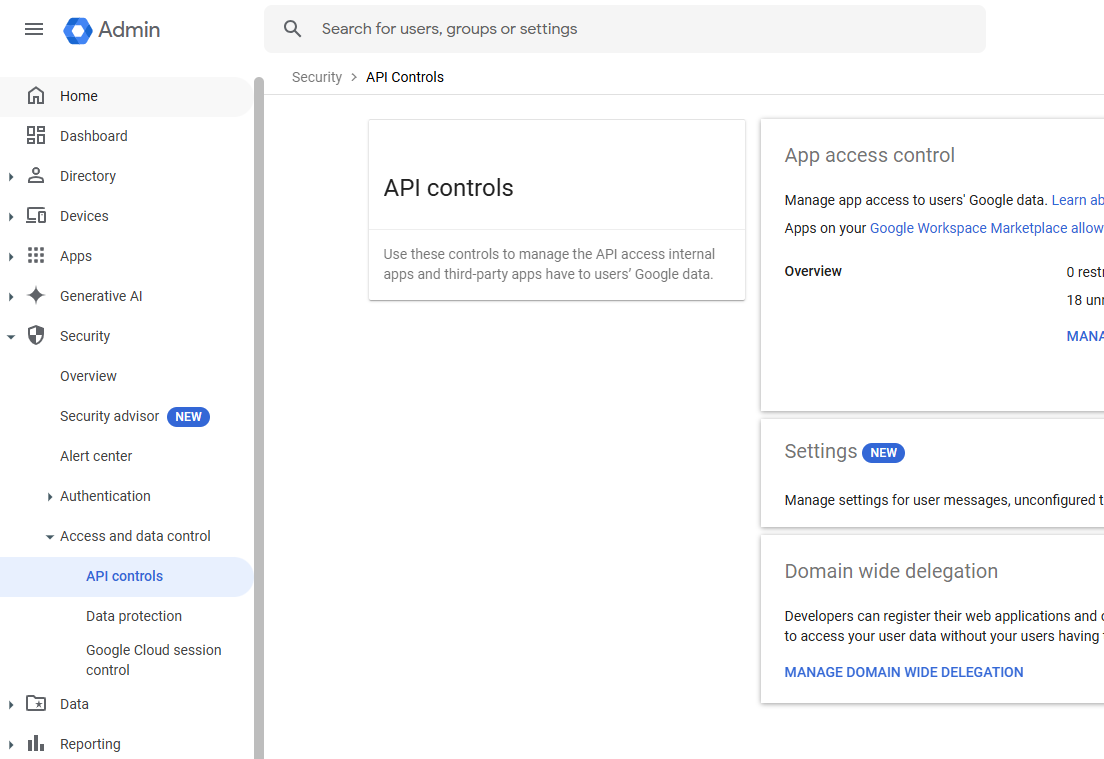
Task: Click the Apps grid icon
Action: [36, 256]
